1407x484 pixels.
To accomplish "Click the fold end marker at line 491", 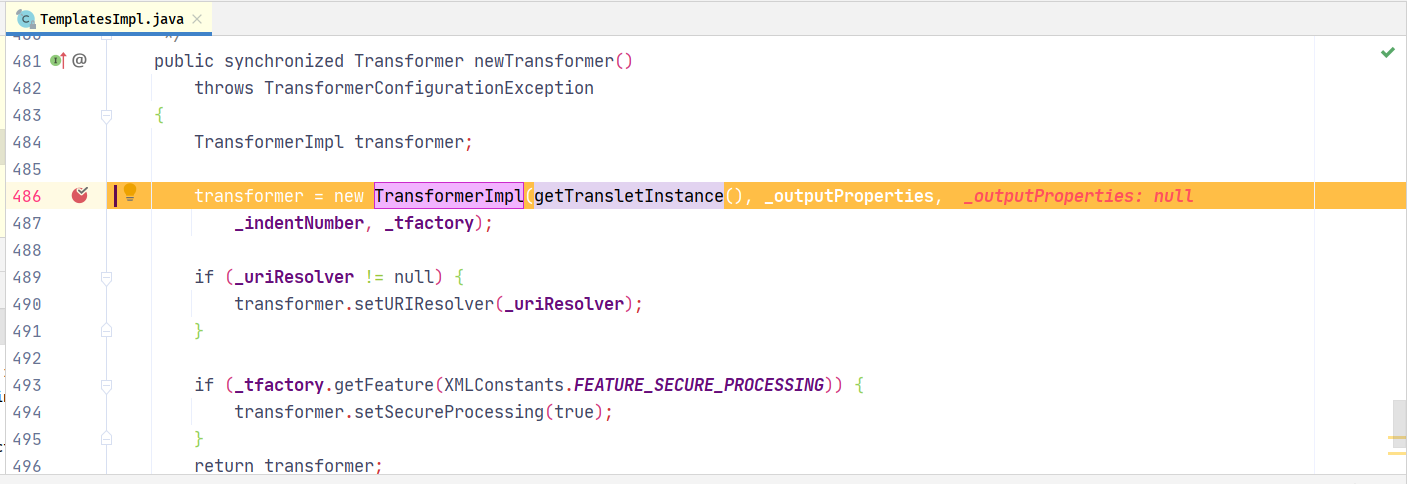I will 107,331.
